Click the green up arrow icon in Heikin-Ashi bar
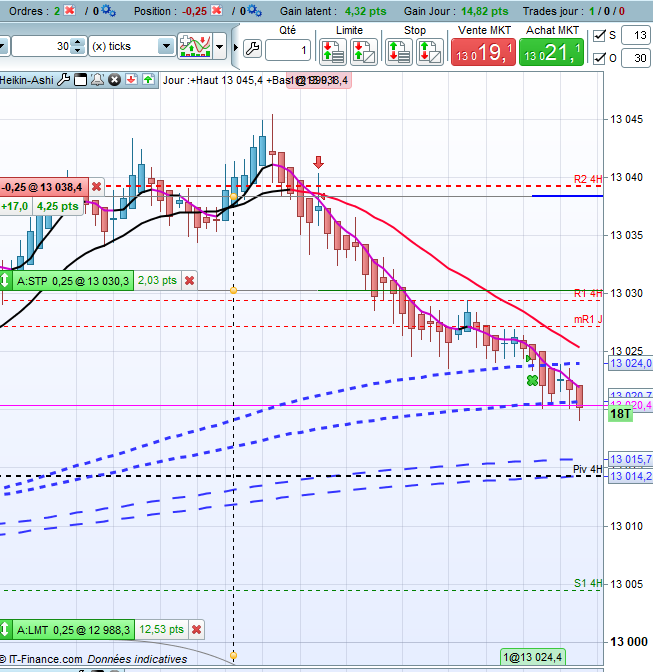 coord(148,80)
